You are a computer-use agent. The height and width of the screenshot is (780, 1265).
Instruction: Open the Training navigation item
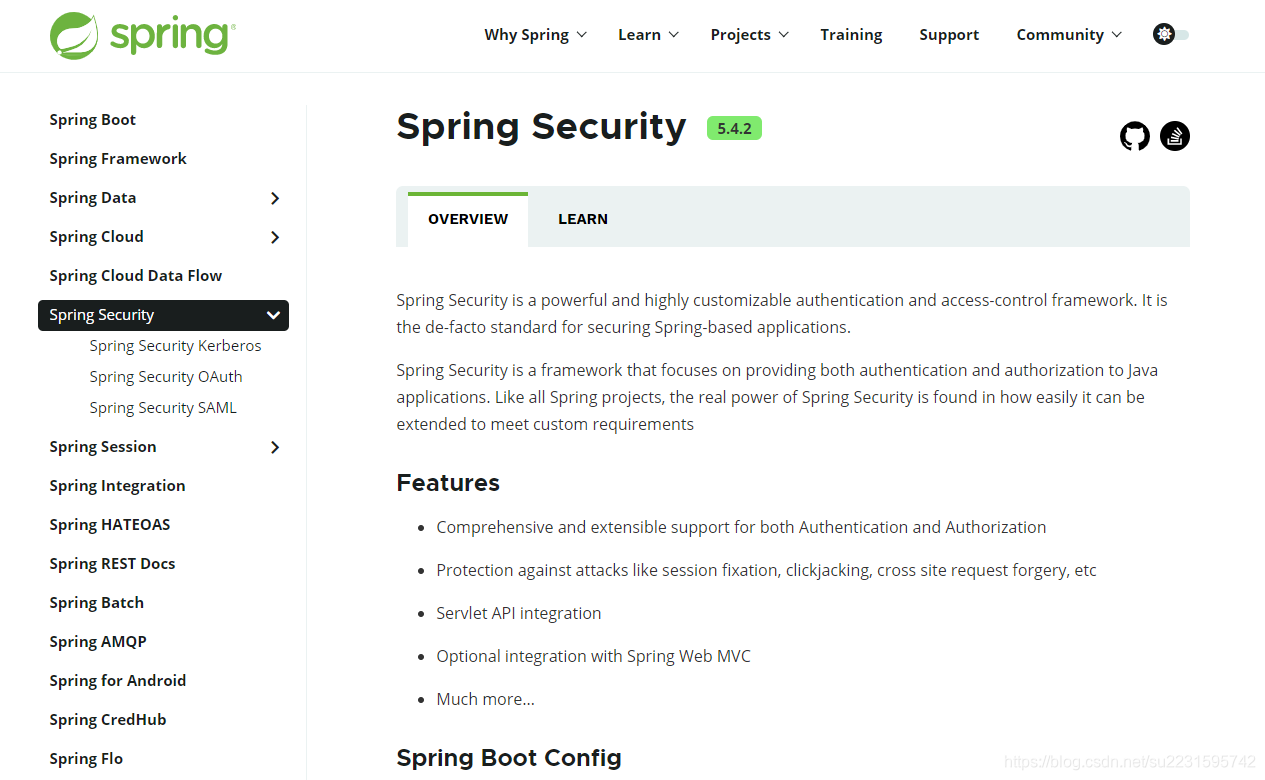pyautogui.click(x=850, y=34)
